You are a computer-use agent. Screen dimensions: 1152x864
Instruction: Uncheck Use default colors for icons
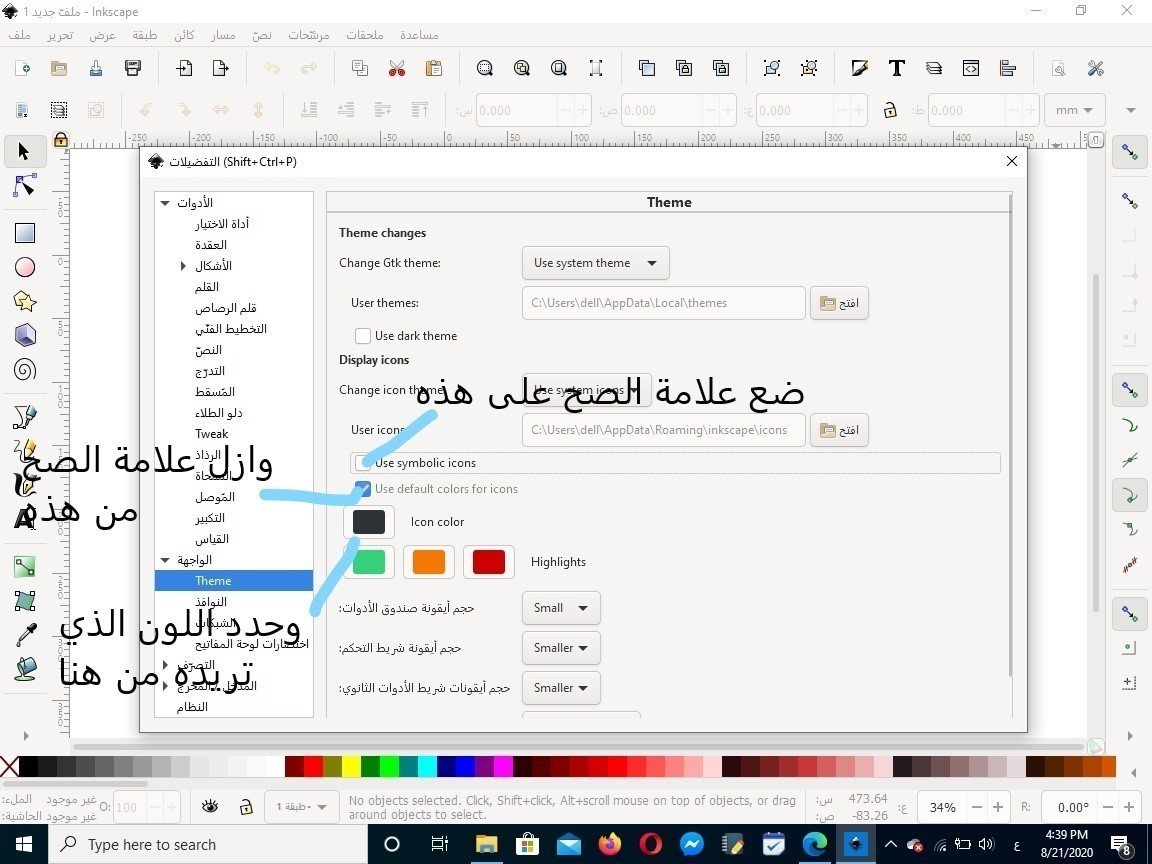point(364,489)
